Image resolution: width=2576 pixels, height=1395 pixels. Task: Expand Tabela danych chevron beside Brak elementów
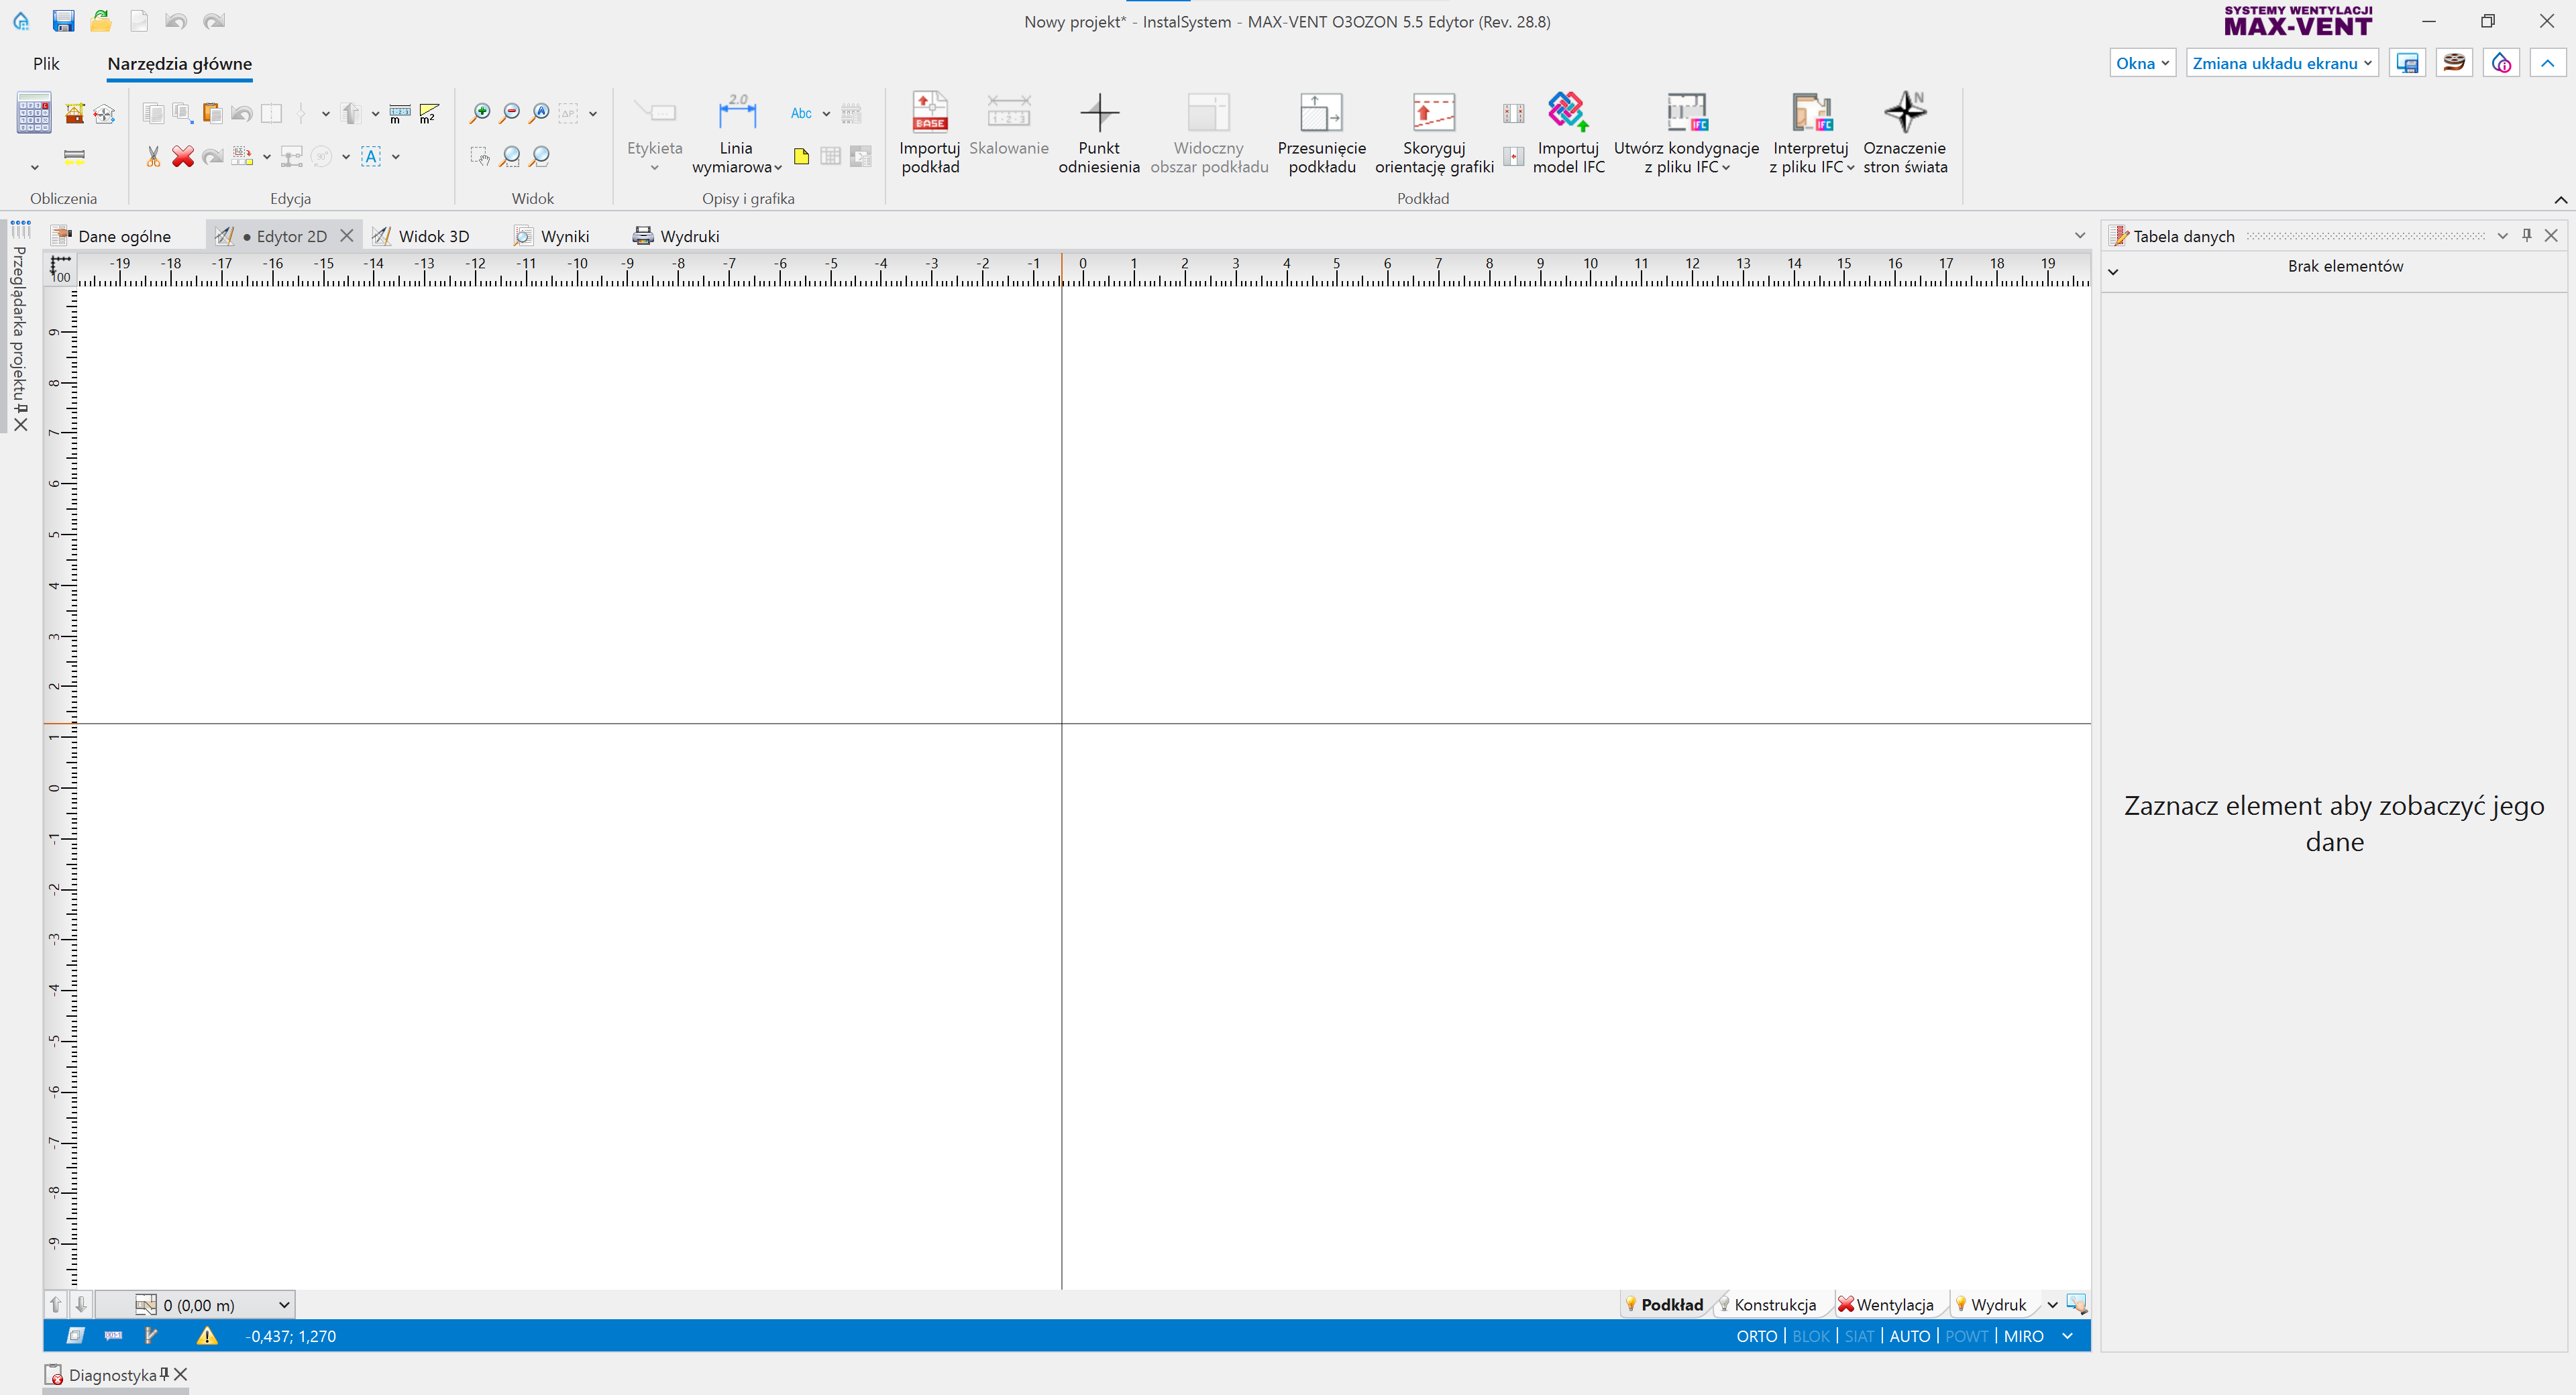pyautogui.click(x=2113, y=271)
